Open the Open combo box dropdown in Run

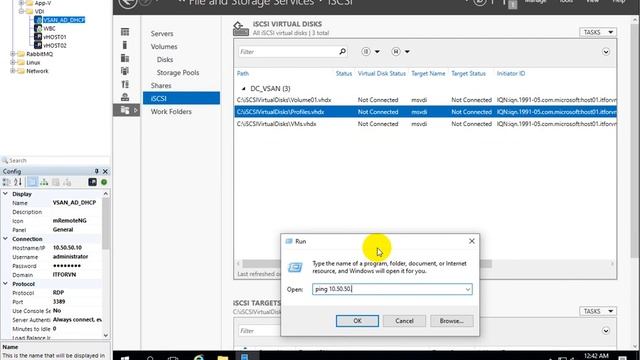(x=468, y=289)
